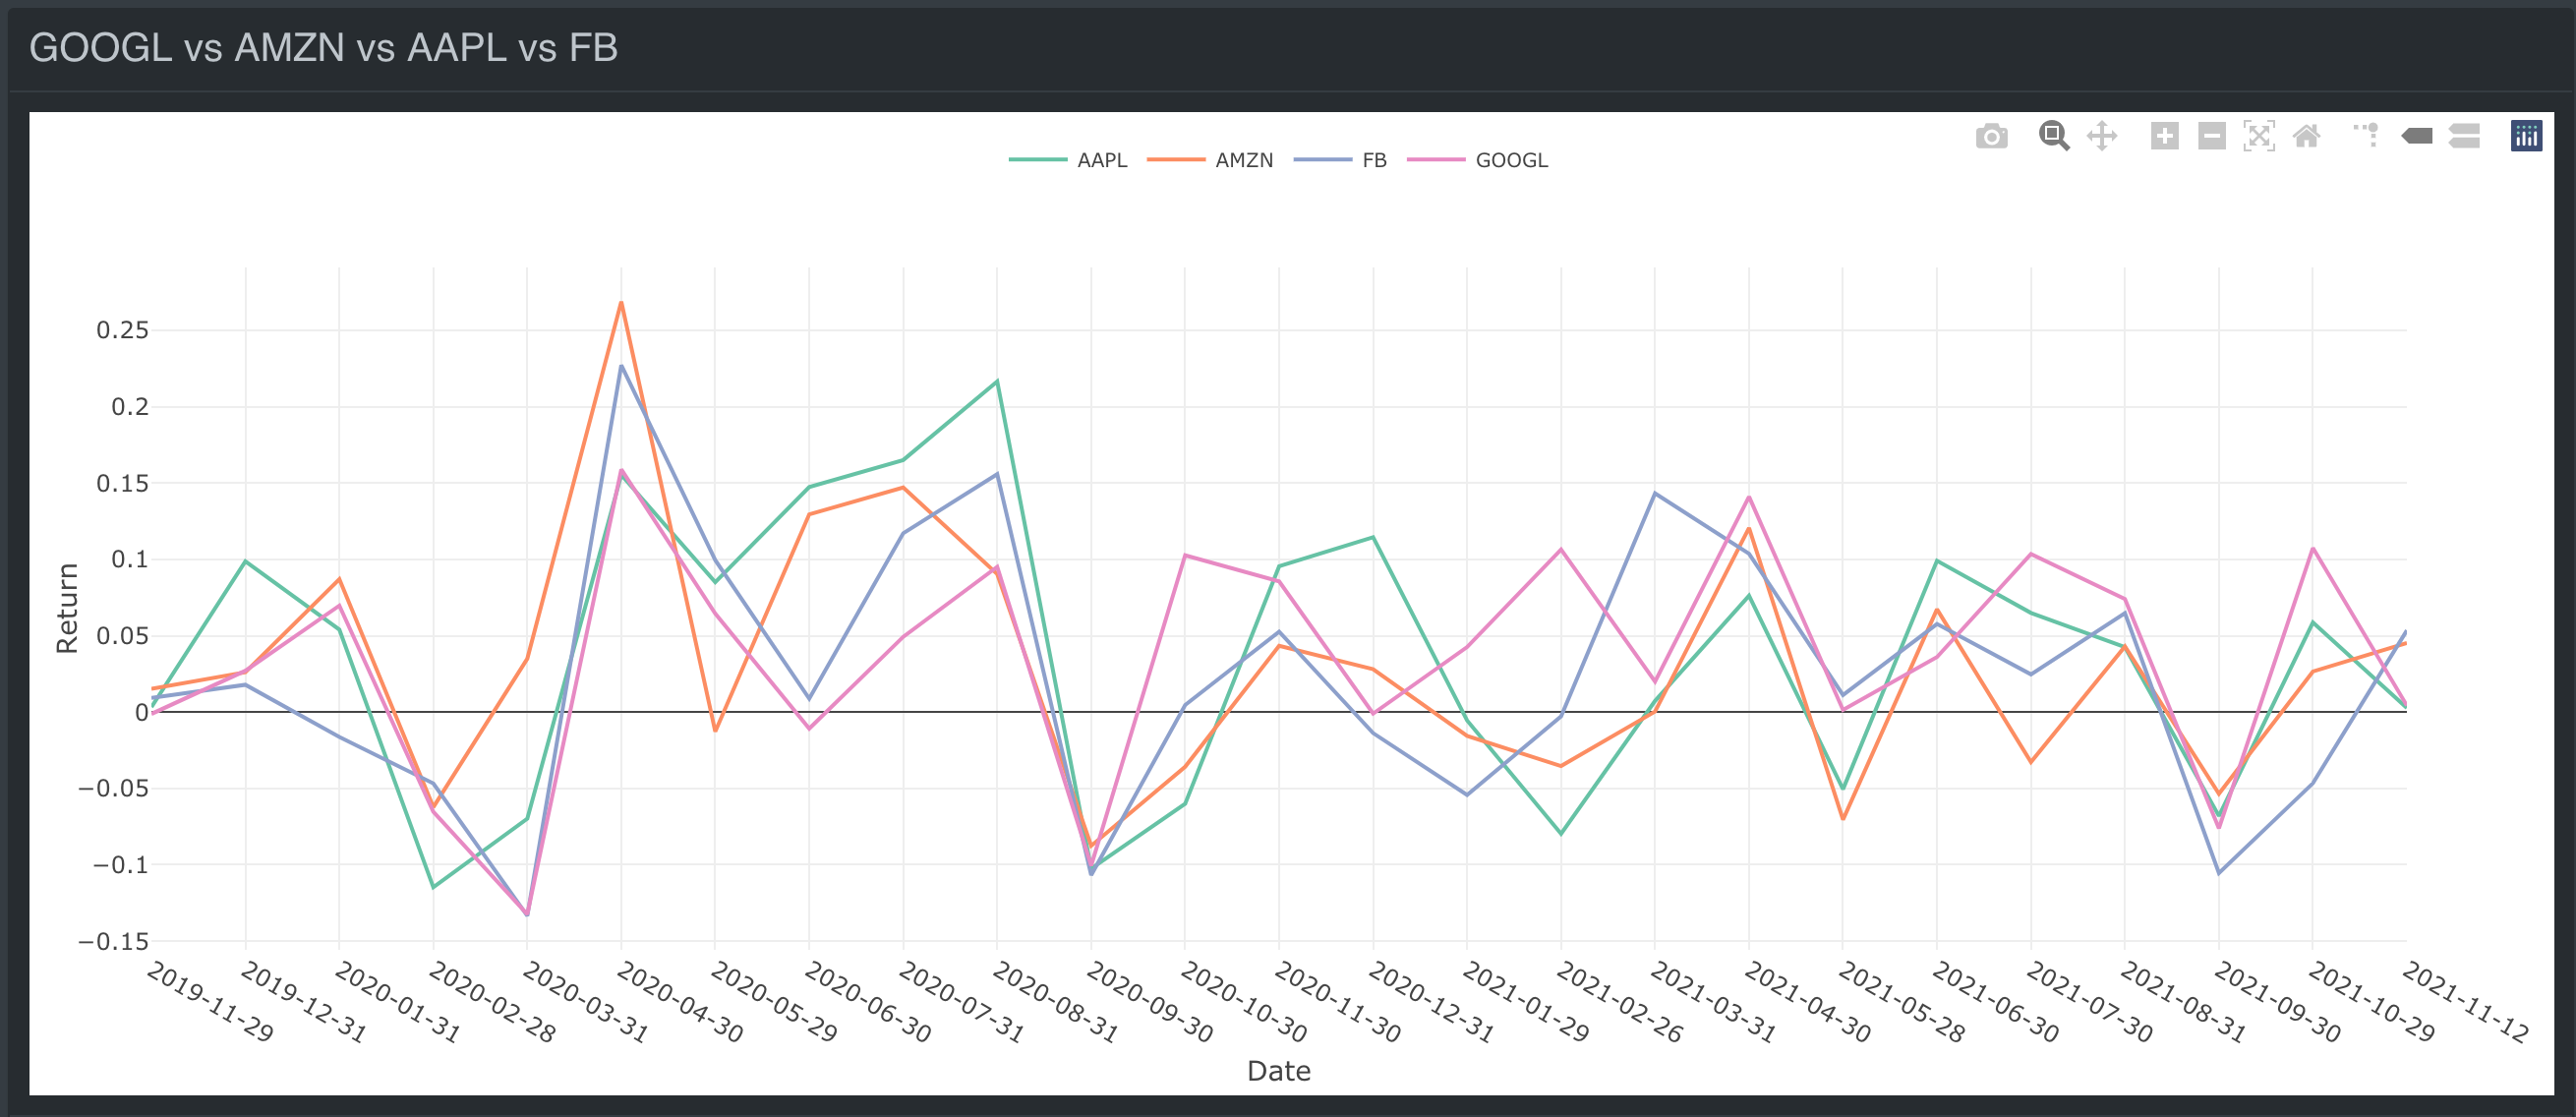Toggle AAPL trace in legend
The width and height of the screenshot is (2576, 1117).
[1101, 160]
